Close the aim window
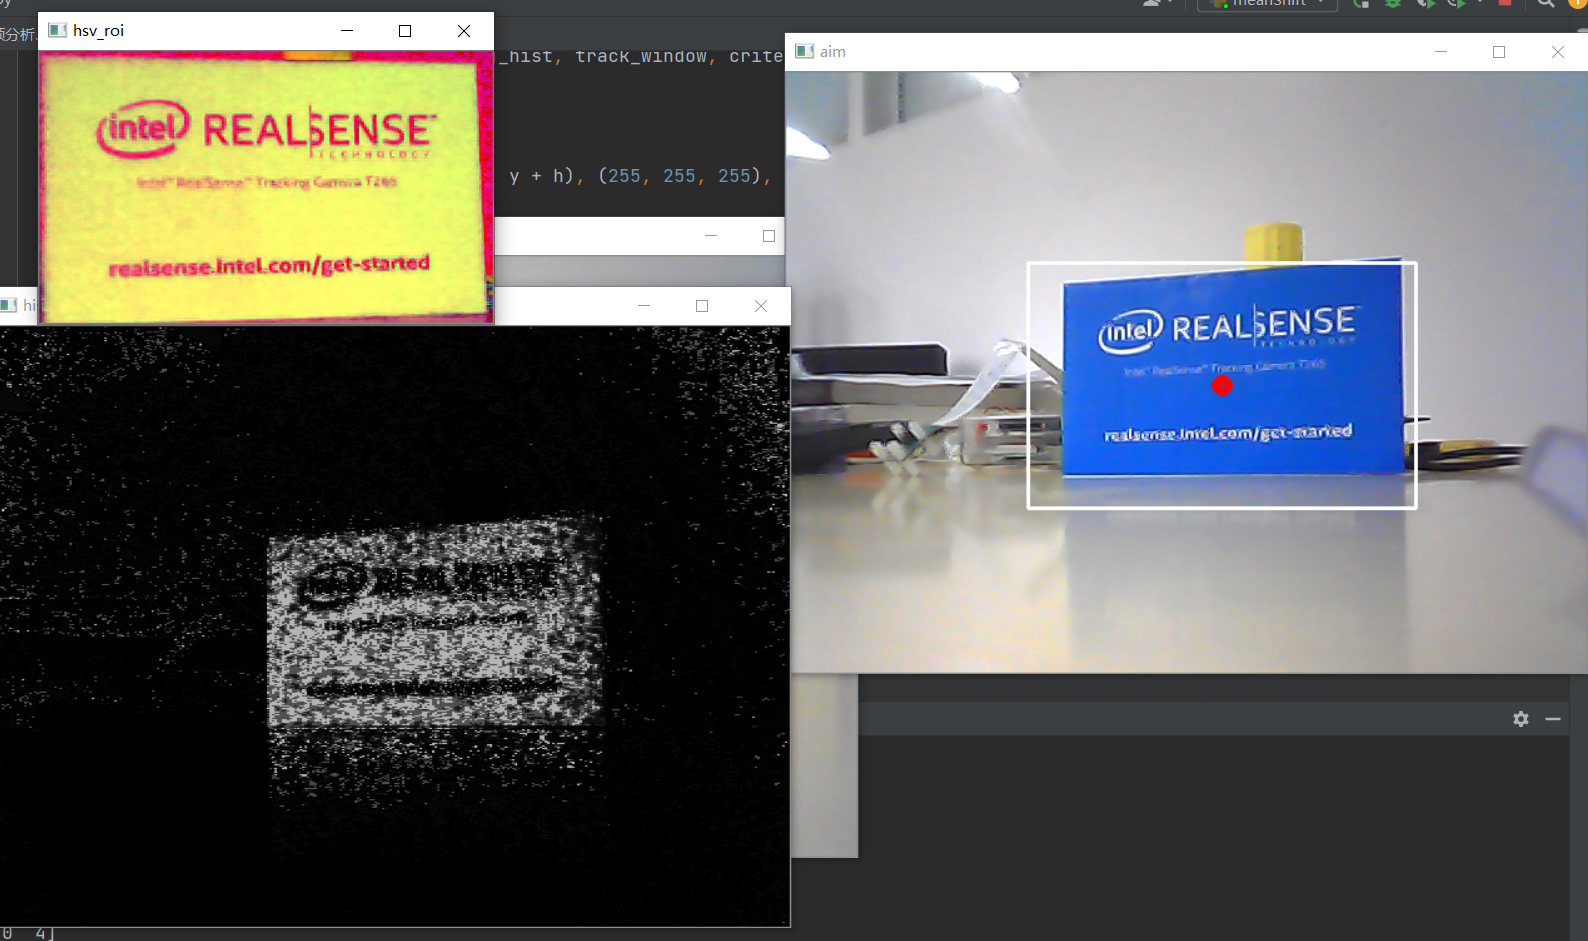Image resolution: width=1588 pixels, height=941 pixels. (1558, 51)
